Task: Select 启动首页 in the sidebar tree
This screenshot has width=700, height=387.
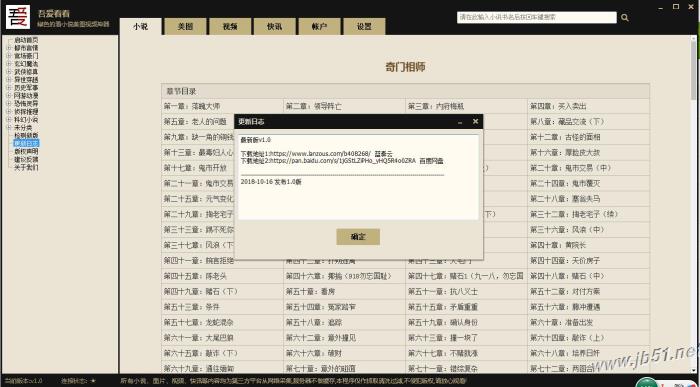Action: (26, 40)
